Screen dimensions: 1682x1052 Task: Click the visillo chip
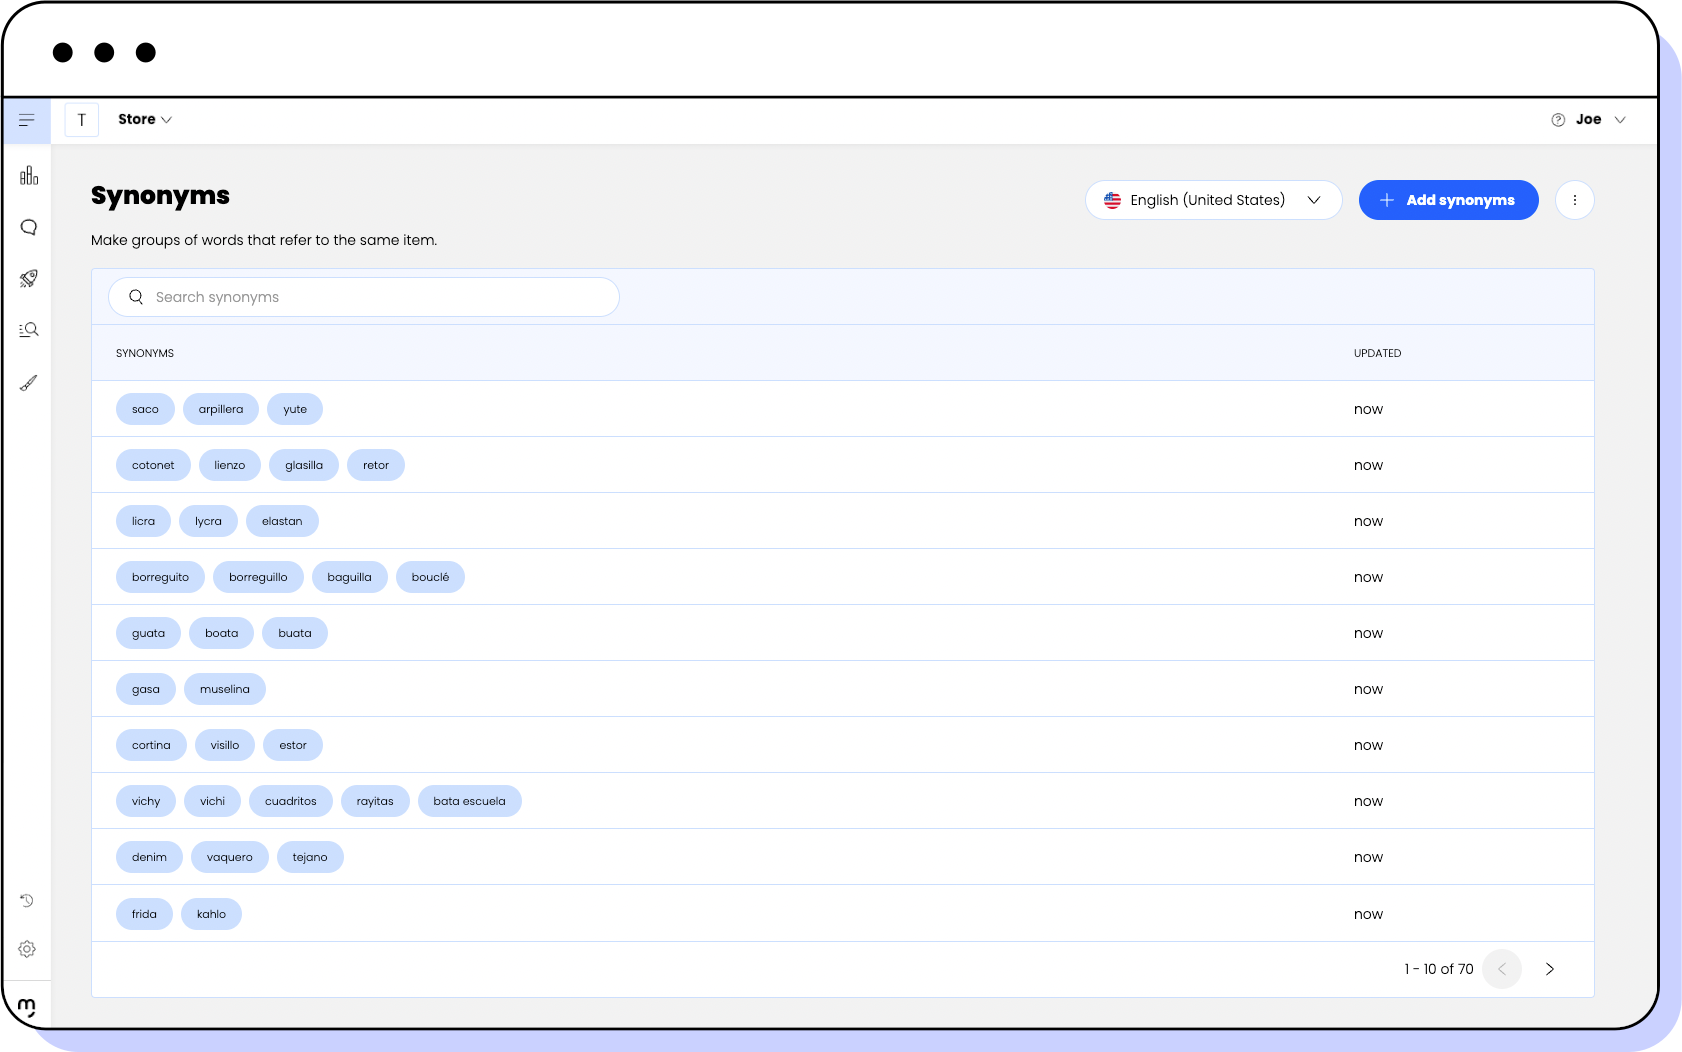coord(225,745)
